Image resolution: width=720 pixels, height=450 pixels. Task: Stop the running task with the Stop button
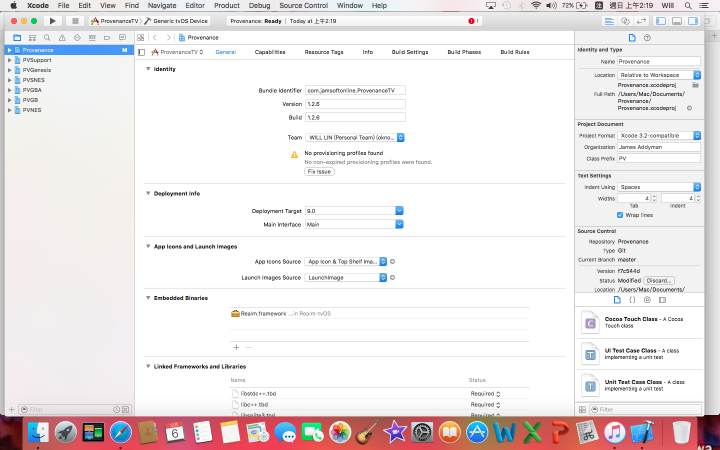pos(75,21)
